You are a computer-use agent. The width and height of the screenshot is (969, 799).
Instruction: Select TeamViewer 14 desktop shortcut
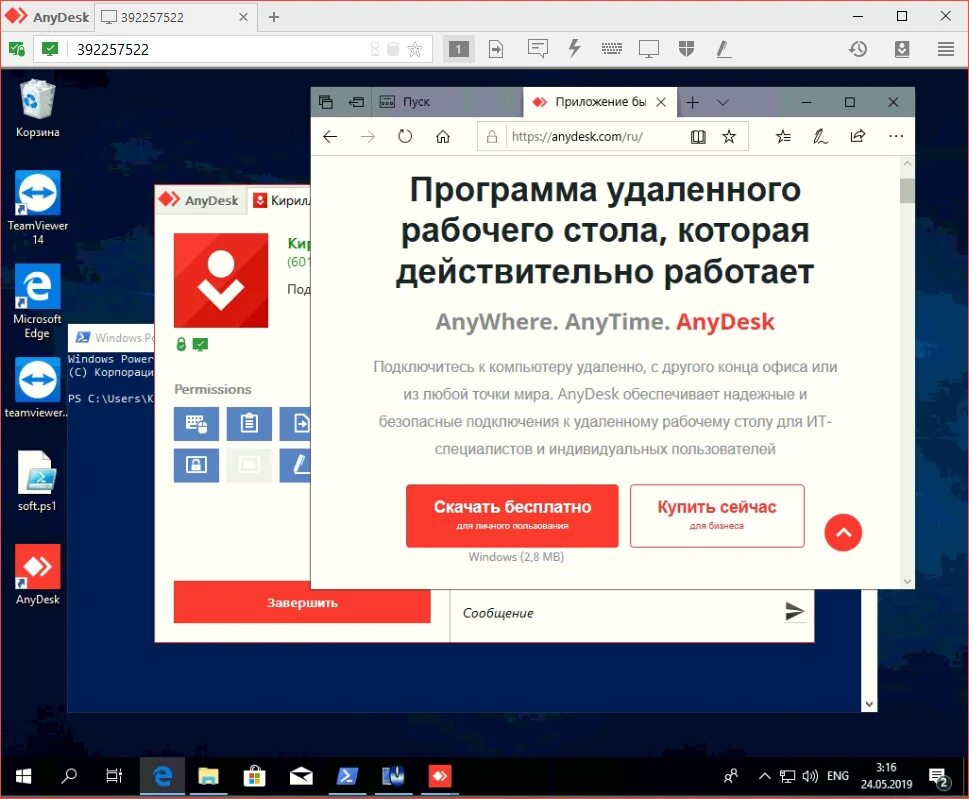(x=37, y=208)
